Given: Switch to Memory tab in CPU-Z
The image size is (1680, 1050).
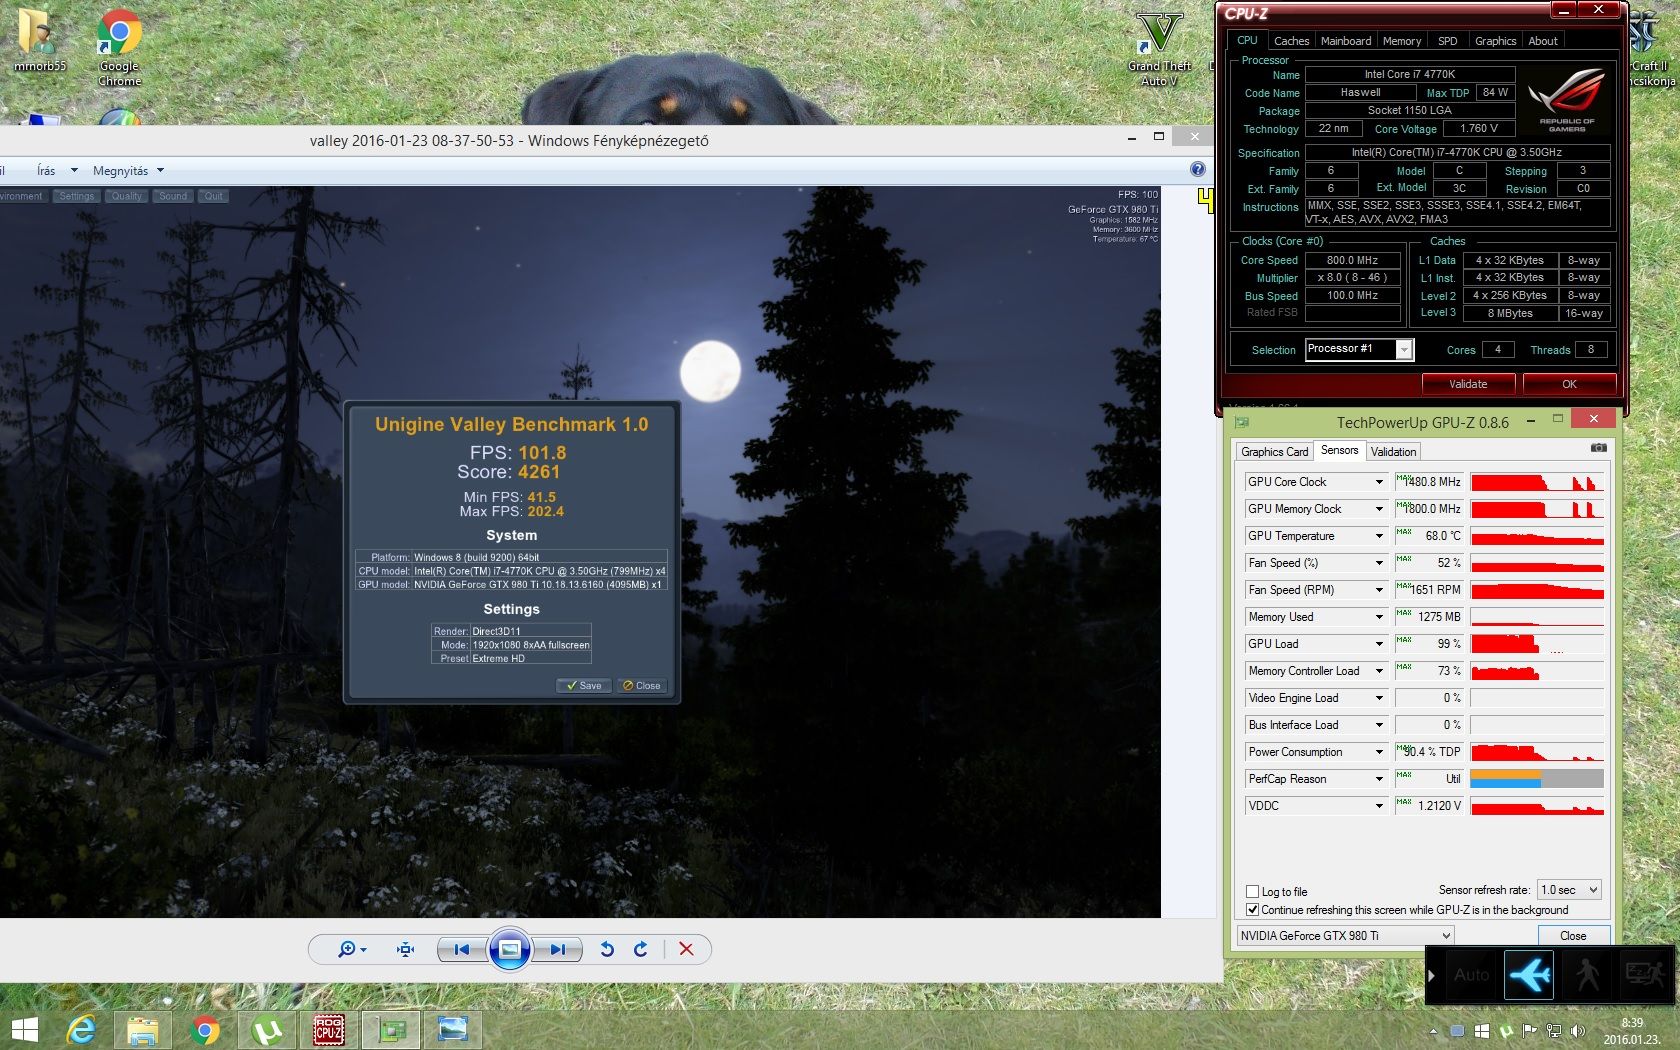Looking at the screenshot, I should click(x=1402, y=41).
